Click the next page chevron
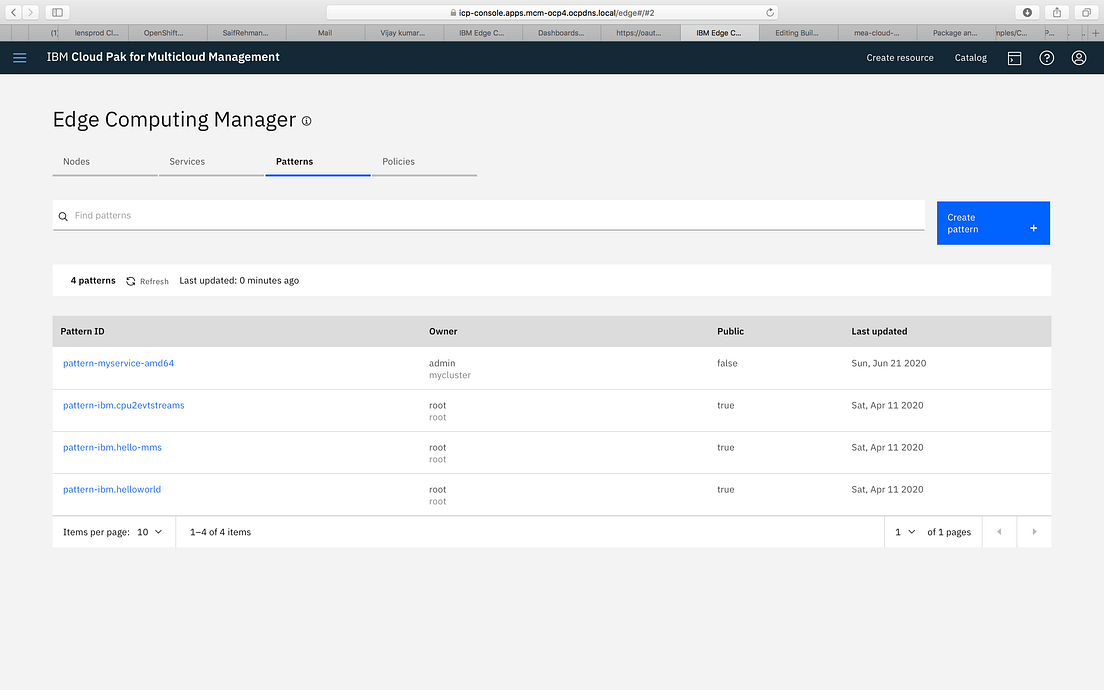 (1034, 532)
